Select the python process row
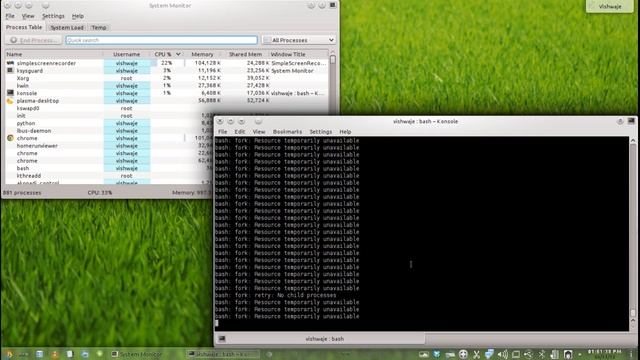640x360 pixels. 109,123
